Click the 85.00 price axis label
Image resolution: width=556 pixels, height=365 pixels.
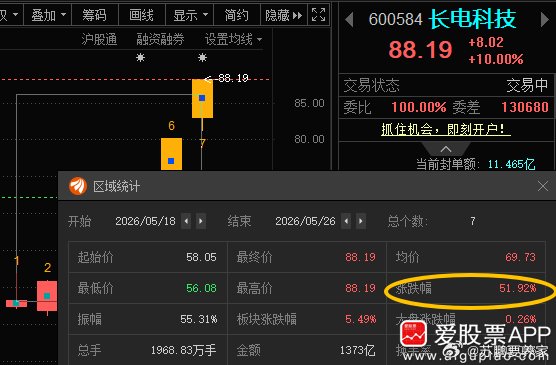(309, 103)
